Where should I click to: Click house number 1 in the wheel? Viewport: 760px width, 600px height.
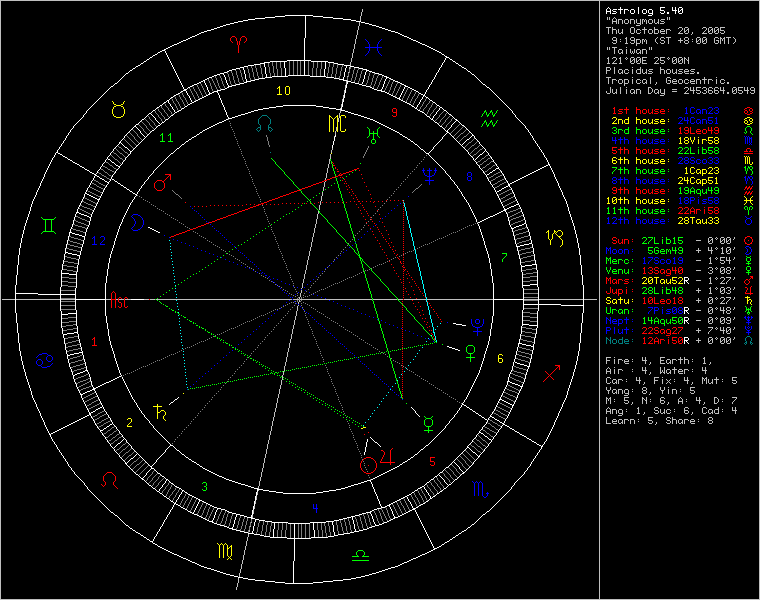tap(95, 342)
